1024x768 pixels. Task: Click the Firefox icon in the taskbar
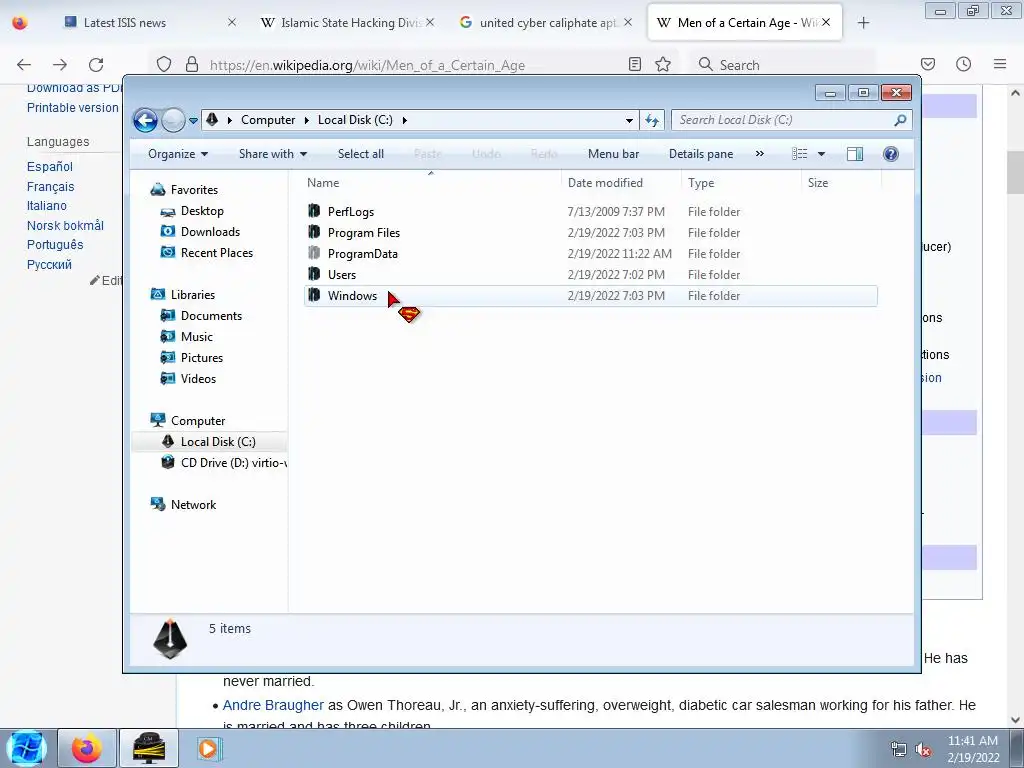point(87,748)
